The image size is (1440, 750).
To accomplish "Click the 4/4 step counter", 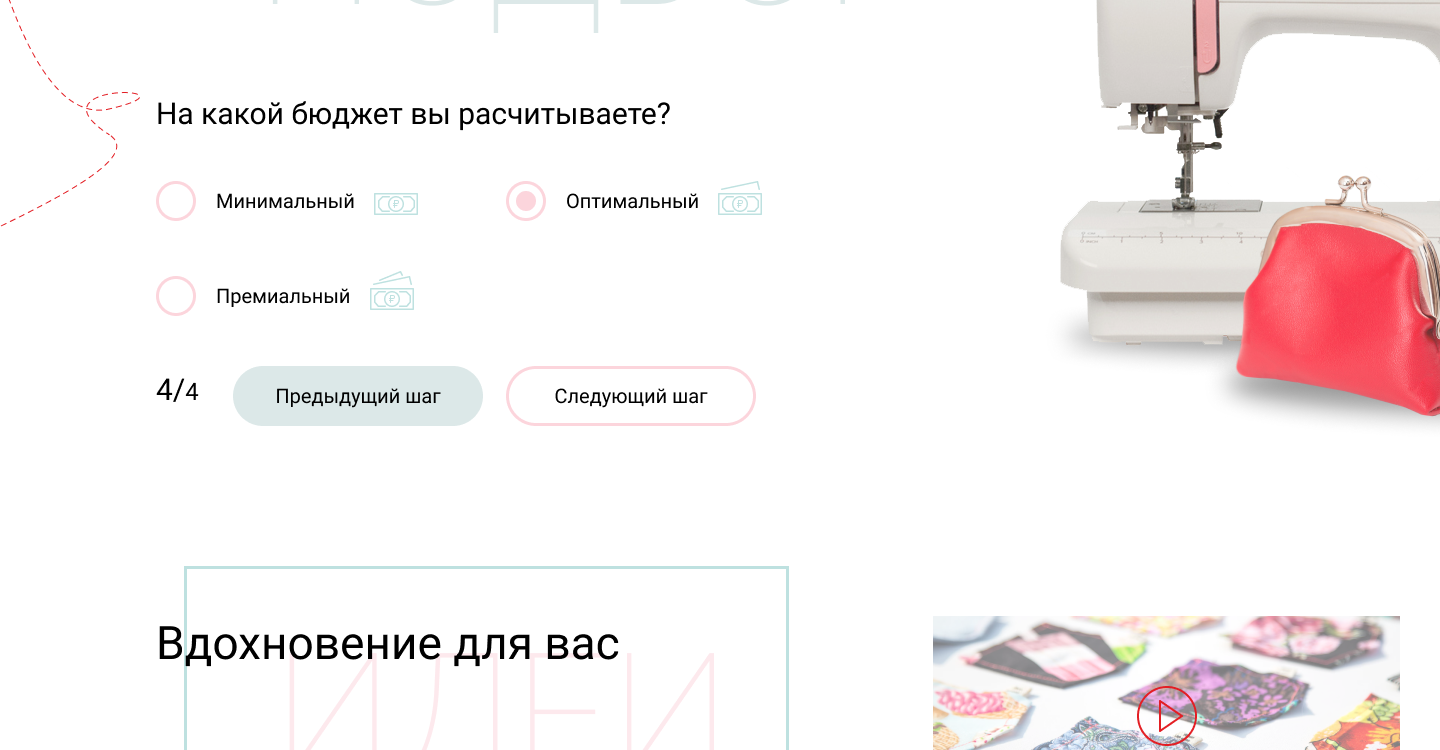I will (177, 391).
